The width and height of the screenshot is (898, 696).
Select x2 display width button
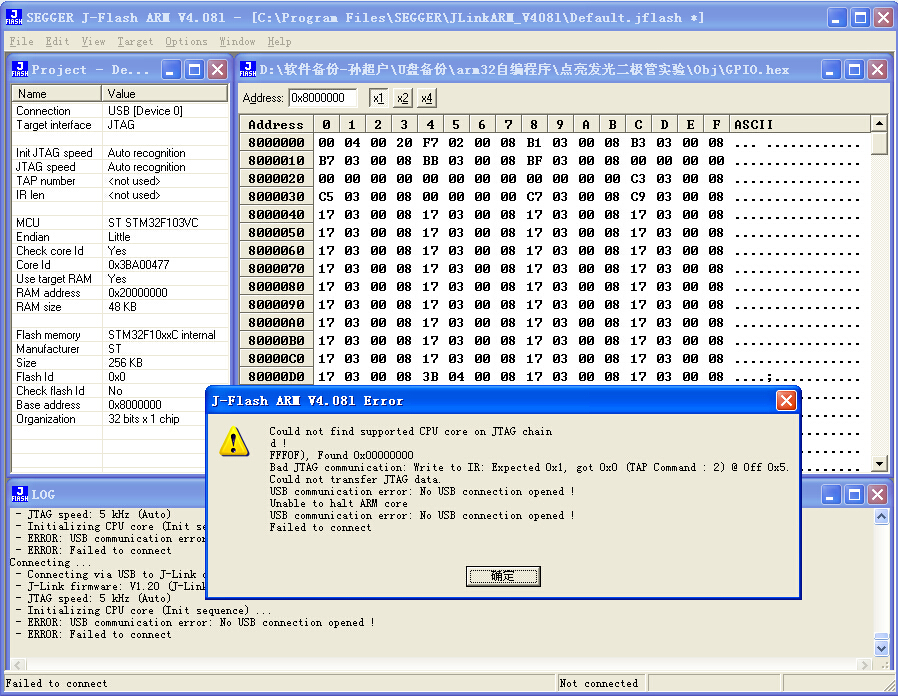coord(403,98)
